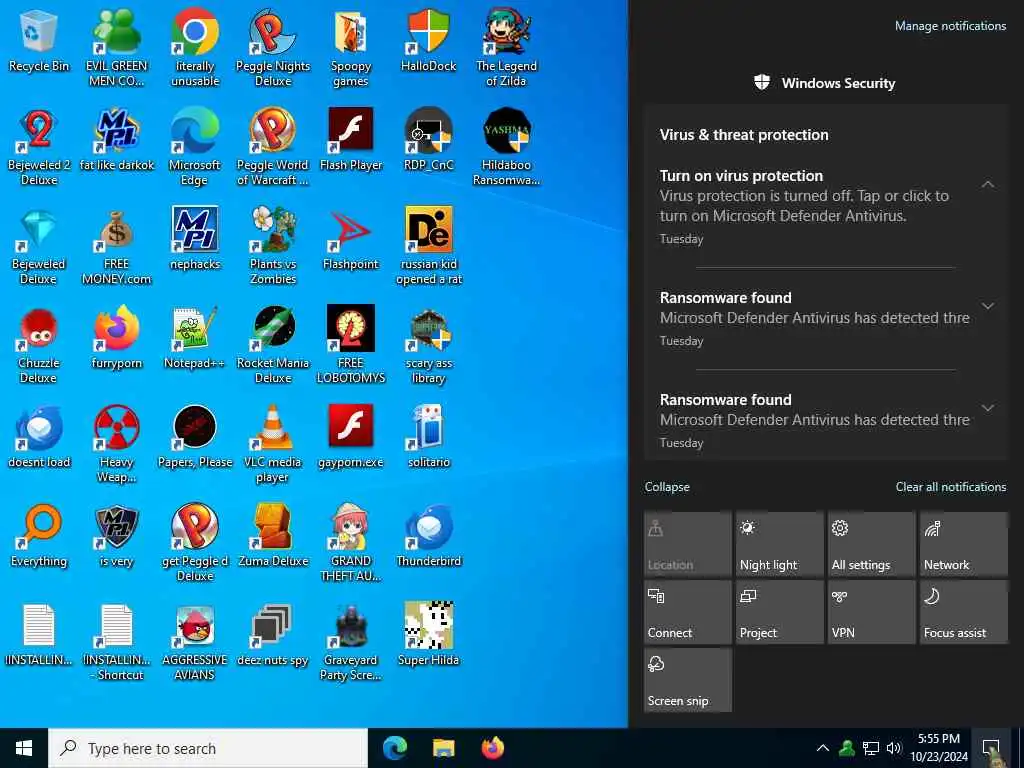Open the Start menu
The height and width of the screenshot is (768, 1024).
point(24,748)
